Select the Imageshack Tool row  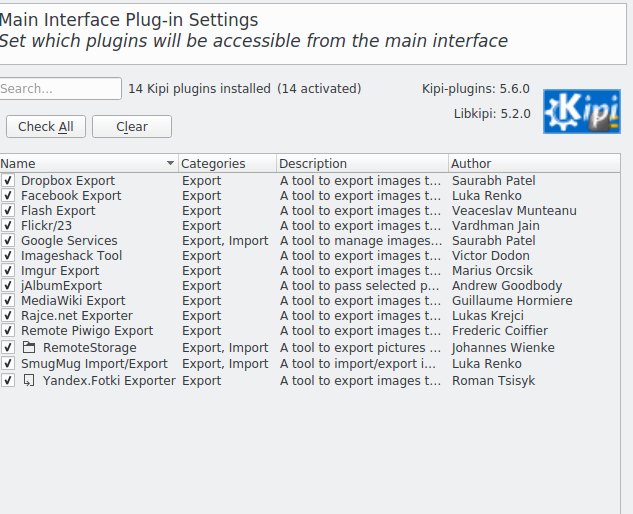pyautogui.click(x=71, y=256)
